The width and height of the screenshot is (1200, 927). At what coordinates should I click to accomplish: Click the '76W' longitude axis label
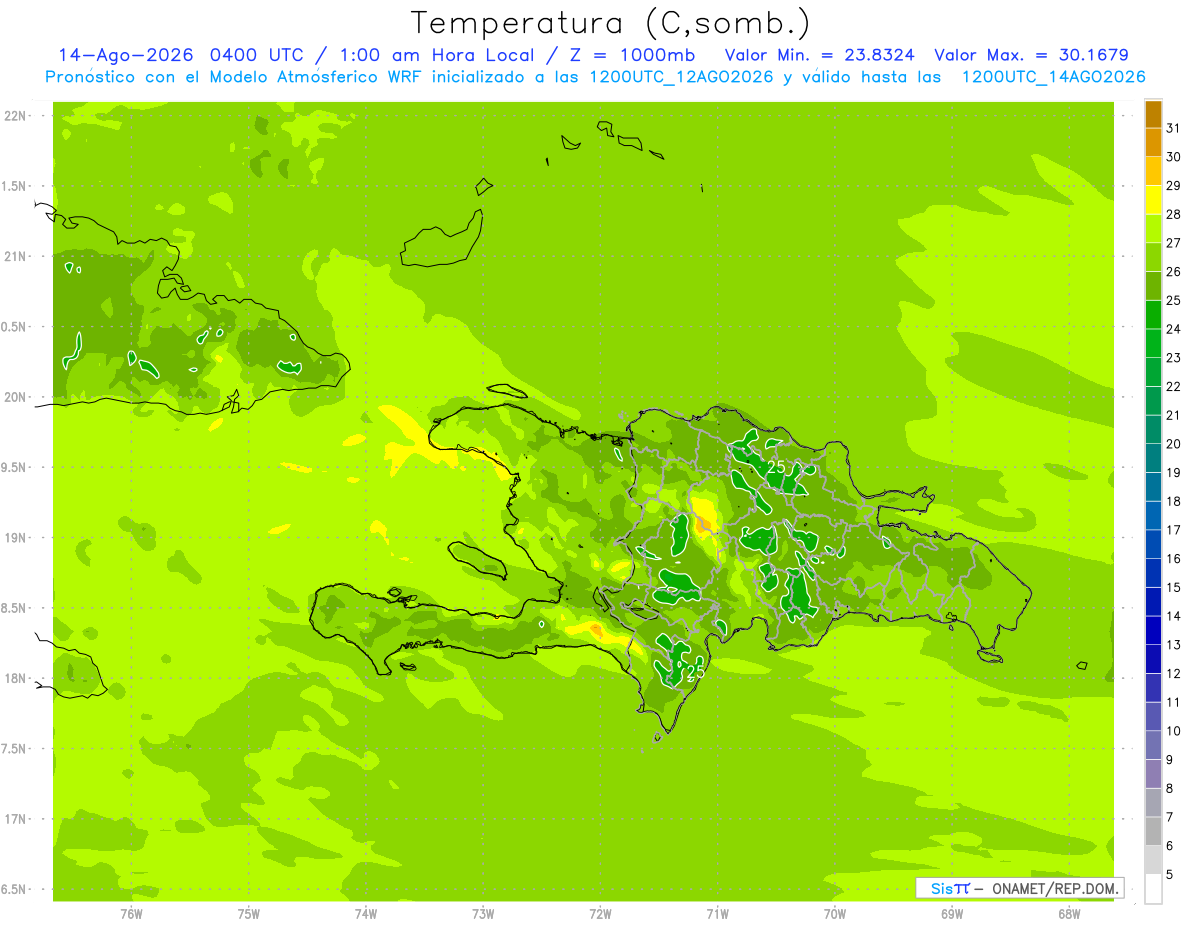pos(131,914)
